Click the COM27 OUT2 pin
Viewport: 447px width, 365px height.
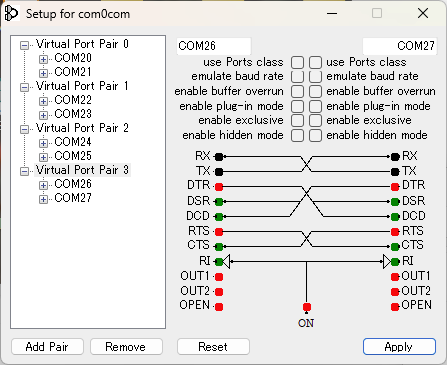point(395,292)
